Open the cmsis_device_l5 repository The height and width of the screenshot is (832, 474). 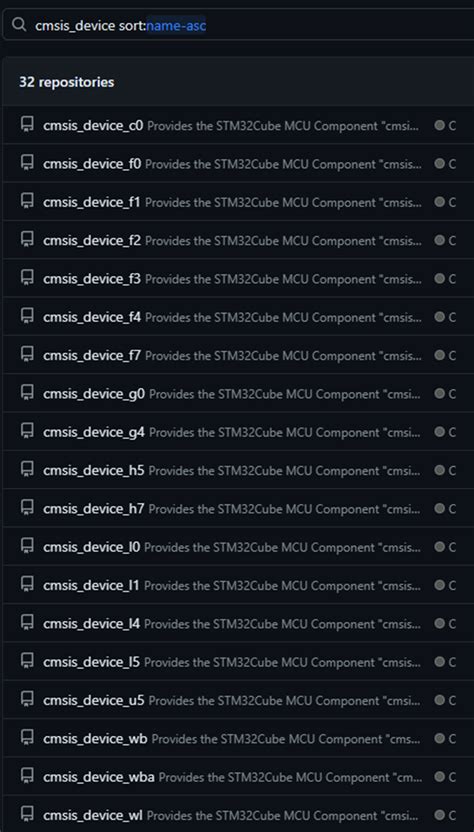coord(92,662)
